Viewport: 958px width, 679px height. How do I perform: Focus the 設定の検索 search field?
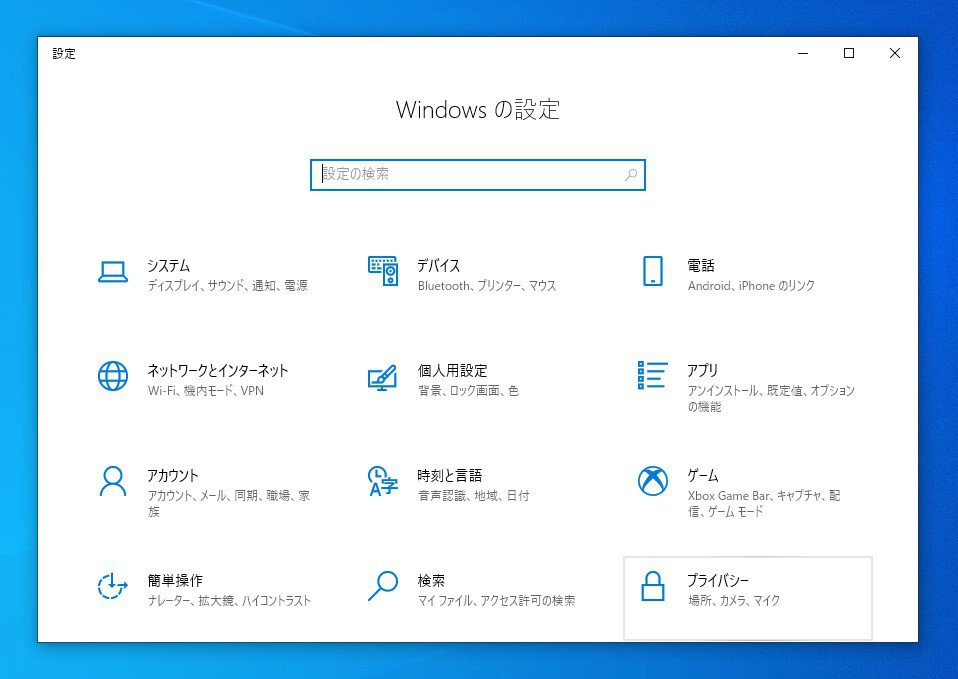coord(478,175)
